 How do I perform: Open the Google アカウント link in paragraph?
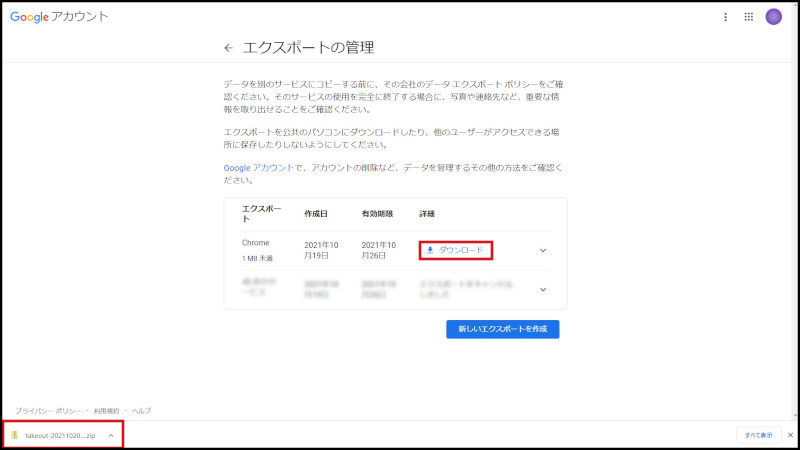coord(259,167)
